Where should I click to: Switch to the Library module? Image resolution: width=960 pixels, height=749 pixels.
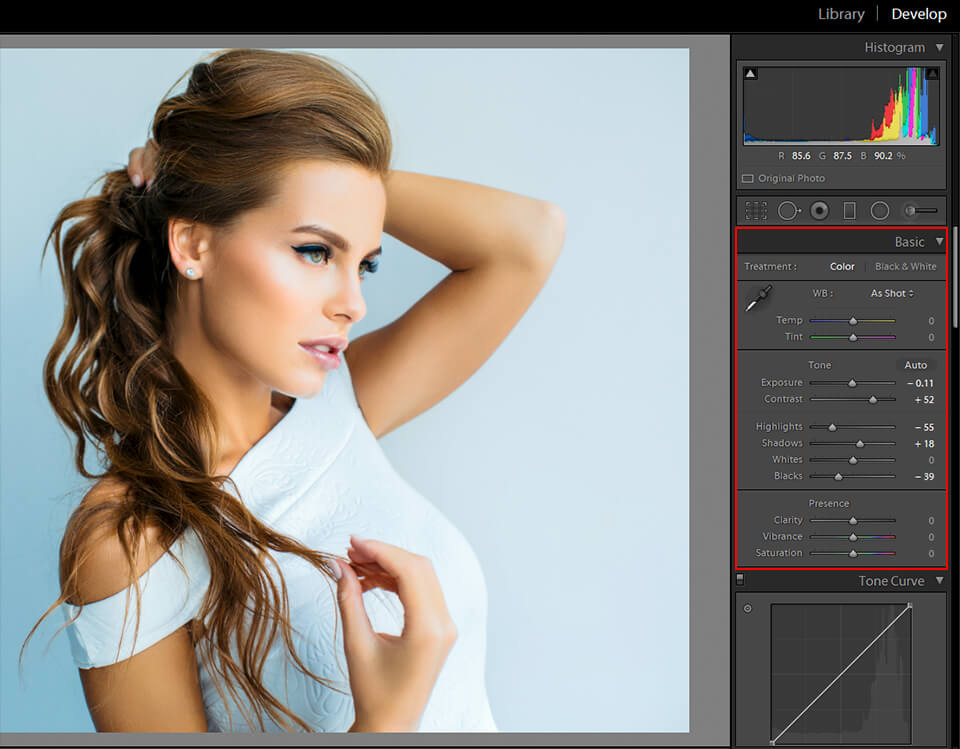click(841, 14)
